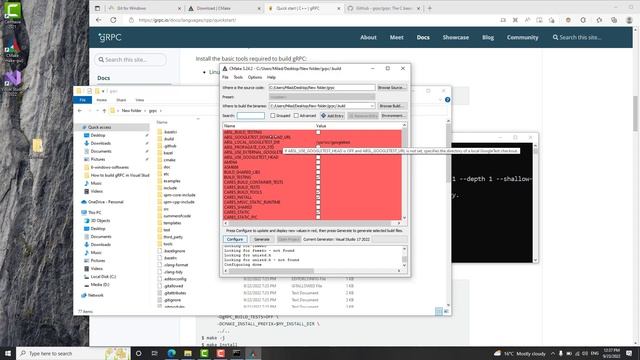This screenshot has height=360, width=640.
Task: Click Edge icon in taskbar
Action: 171,353
